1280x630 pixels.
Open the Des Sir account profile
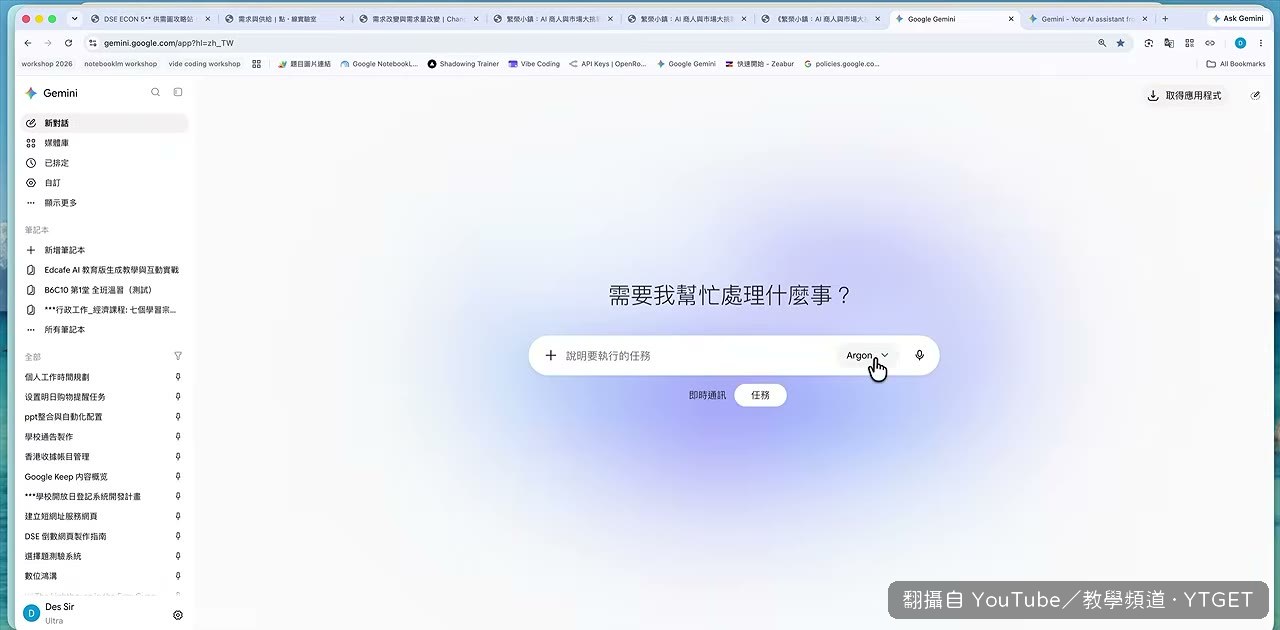(x=50, y=613)
